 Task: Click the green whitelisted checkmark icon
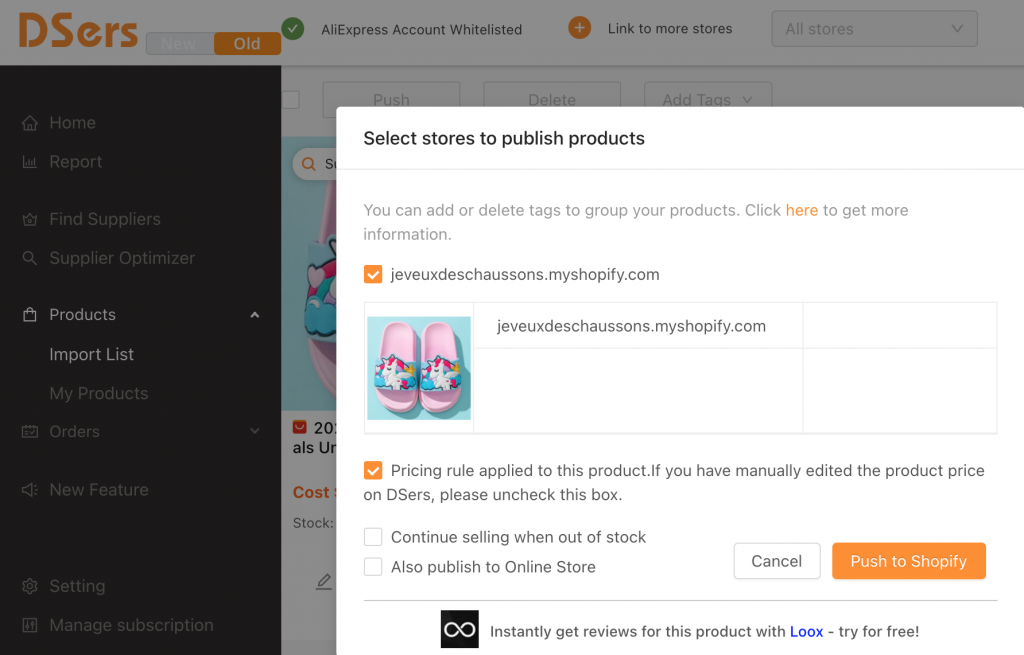[x=293, y=28]
